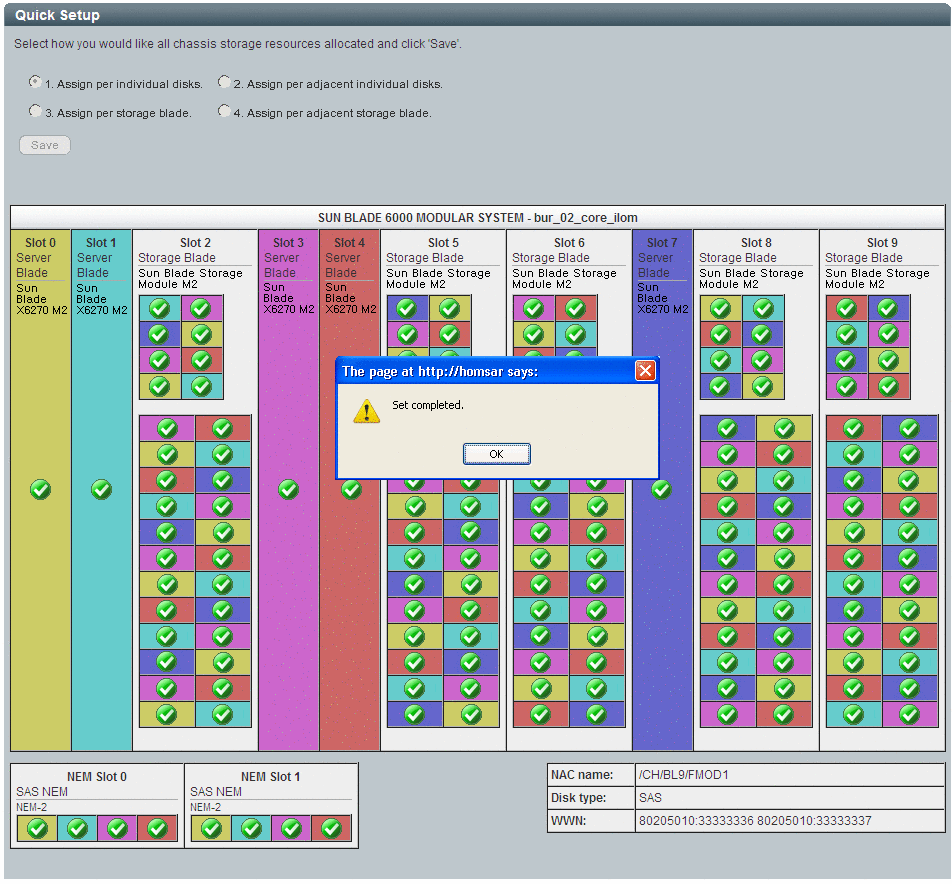Image resolution: width=952 pixels, height=884 pixels.
Task: Click the Quick Setup title bar
Action: [476, 15]
